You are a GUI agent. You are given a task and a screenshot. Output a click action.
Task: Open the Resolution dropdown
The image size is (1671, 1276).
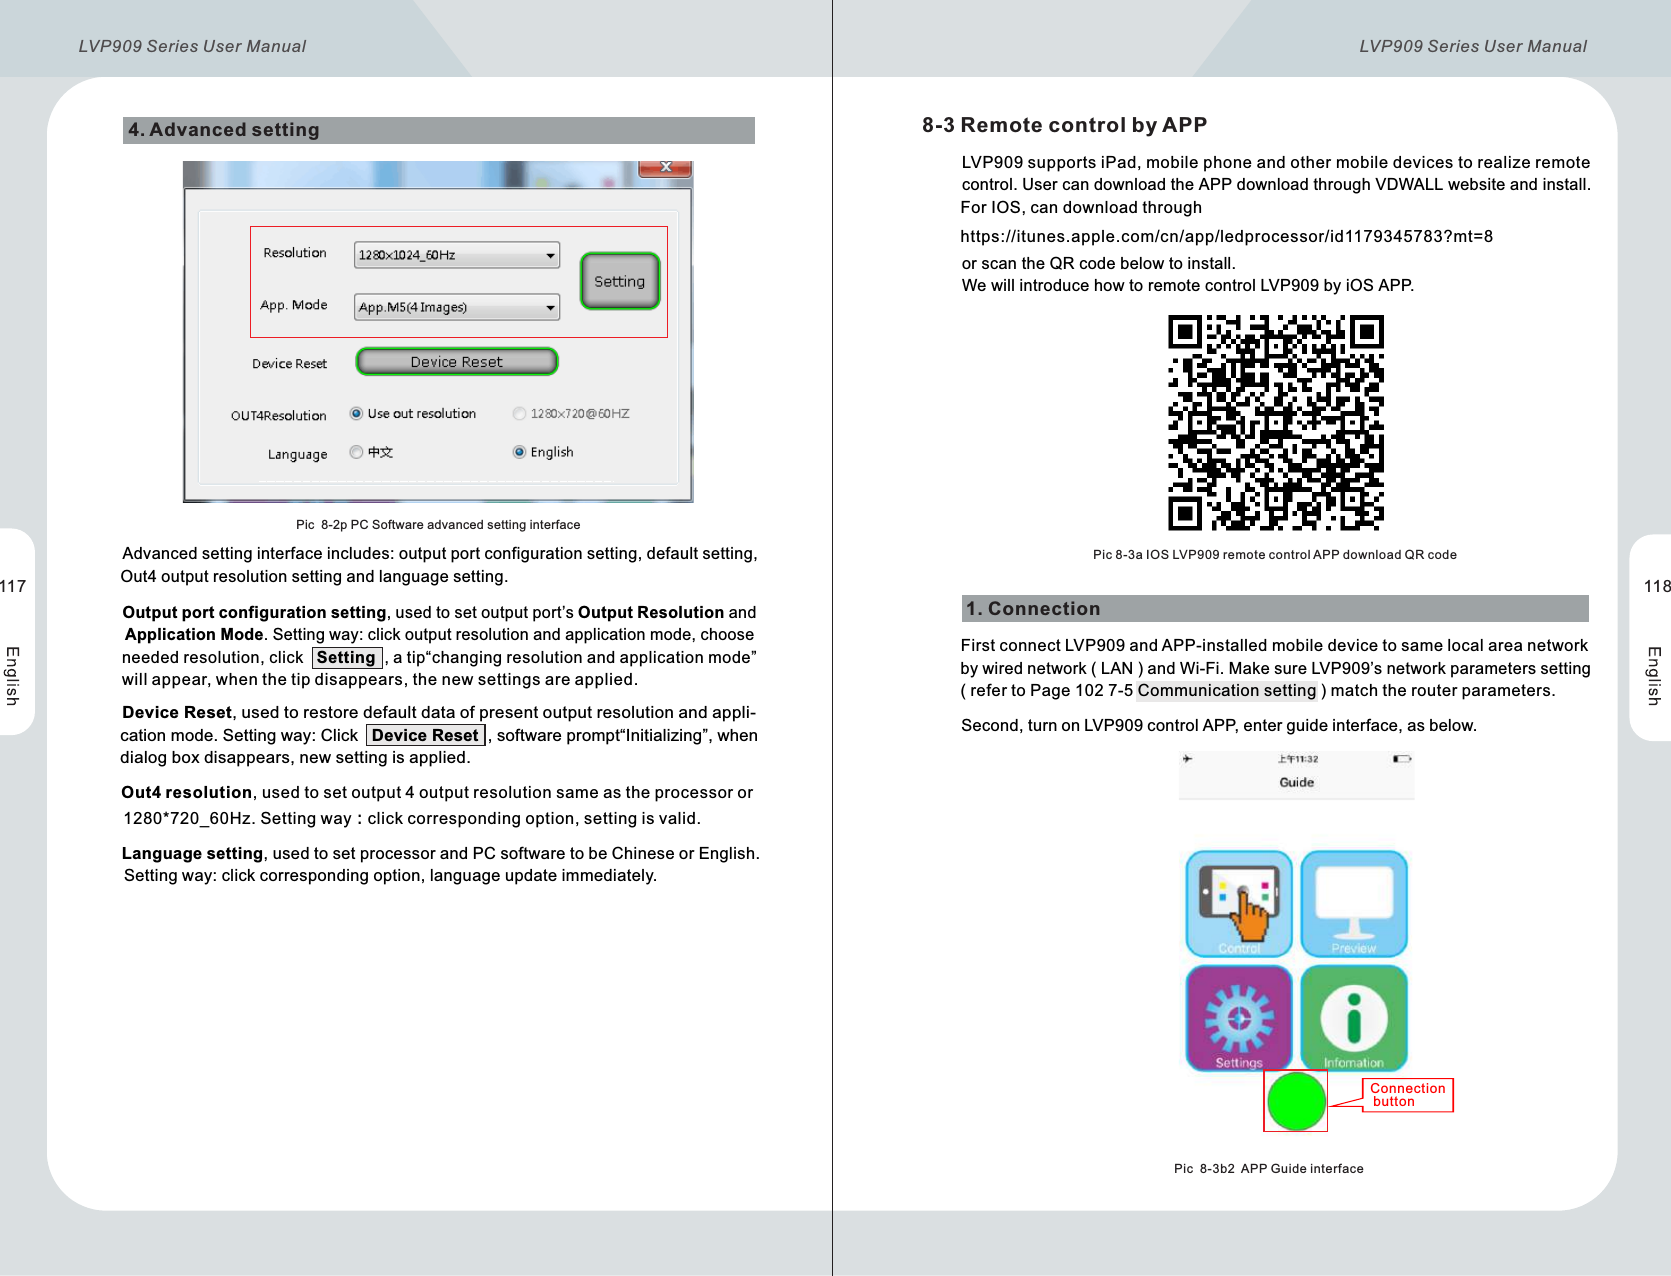coord(457,255)
